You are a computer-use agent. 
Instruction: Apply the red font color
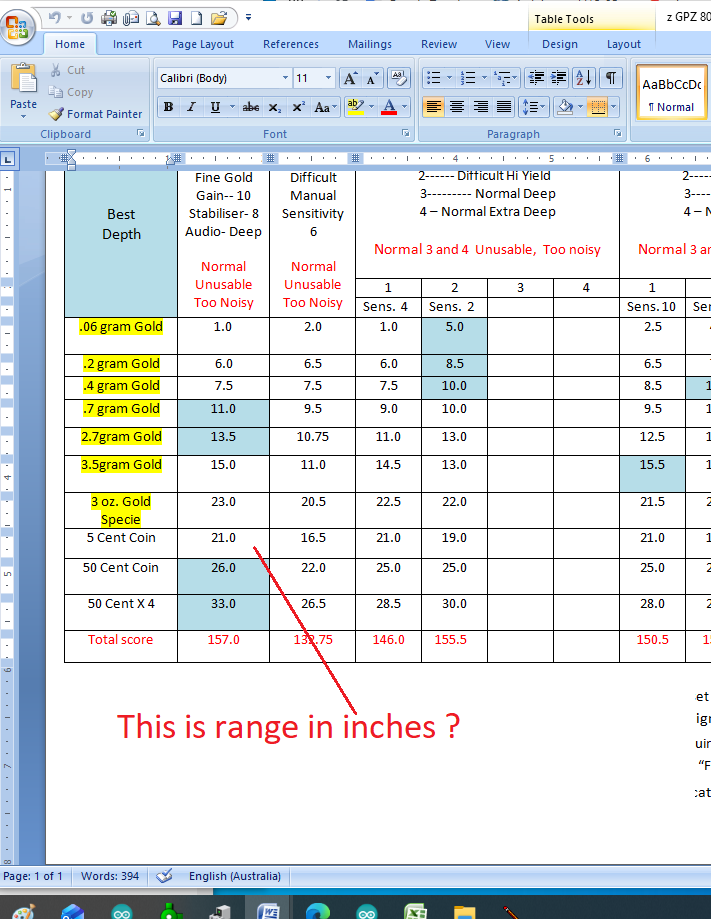(x=389, y=107)
